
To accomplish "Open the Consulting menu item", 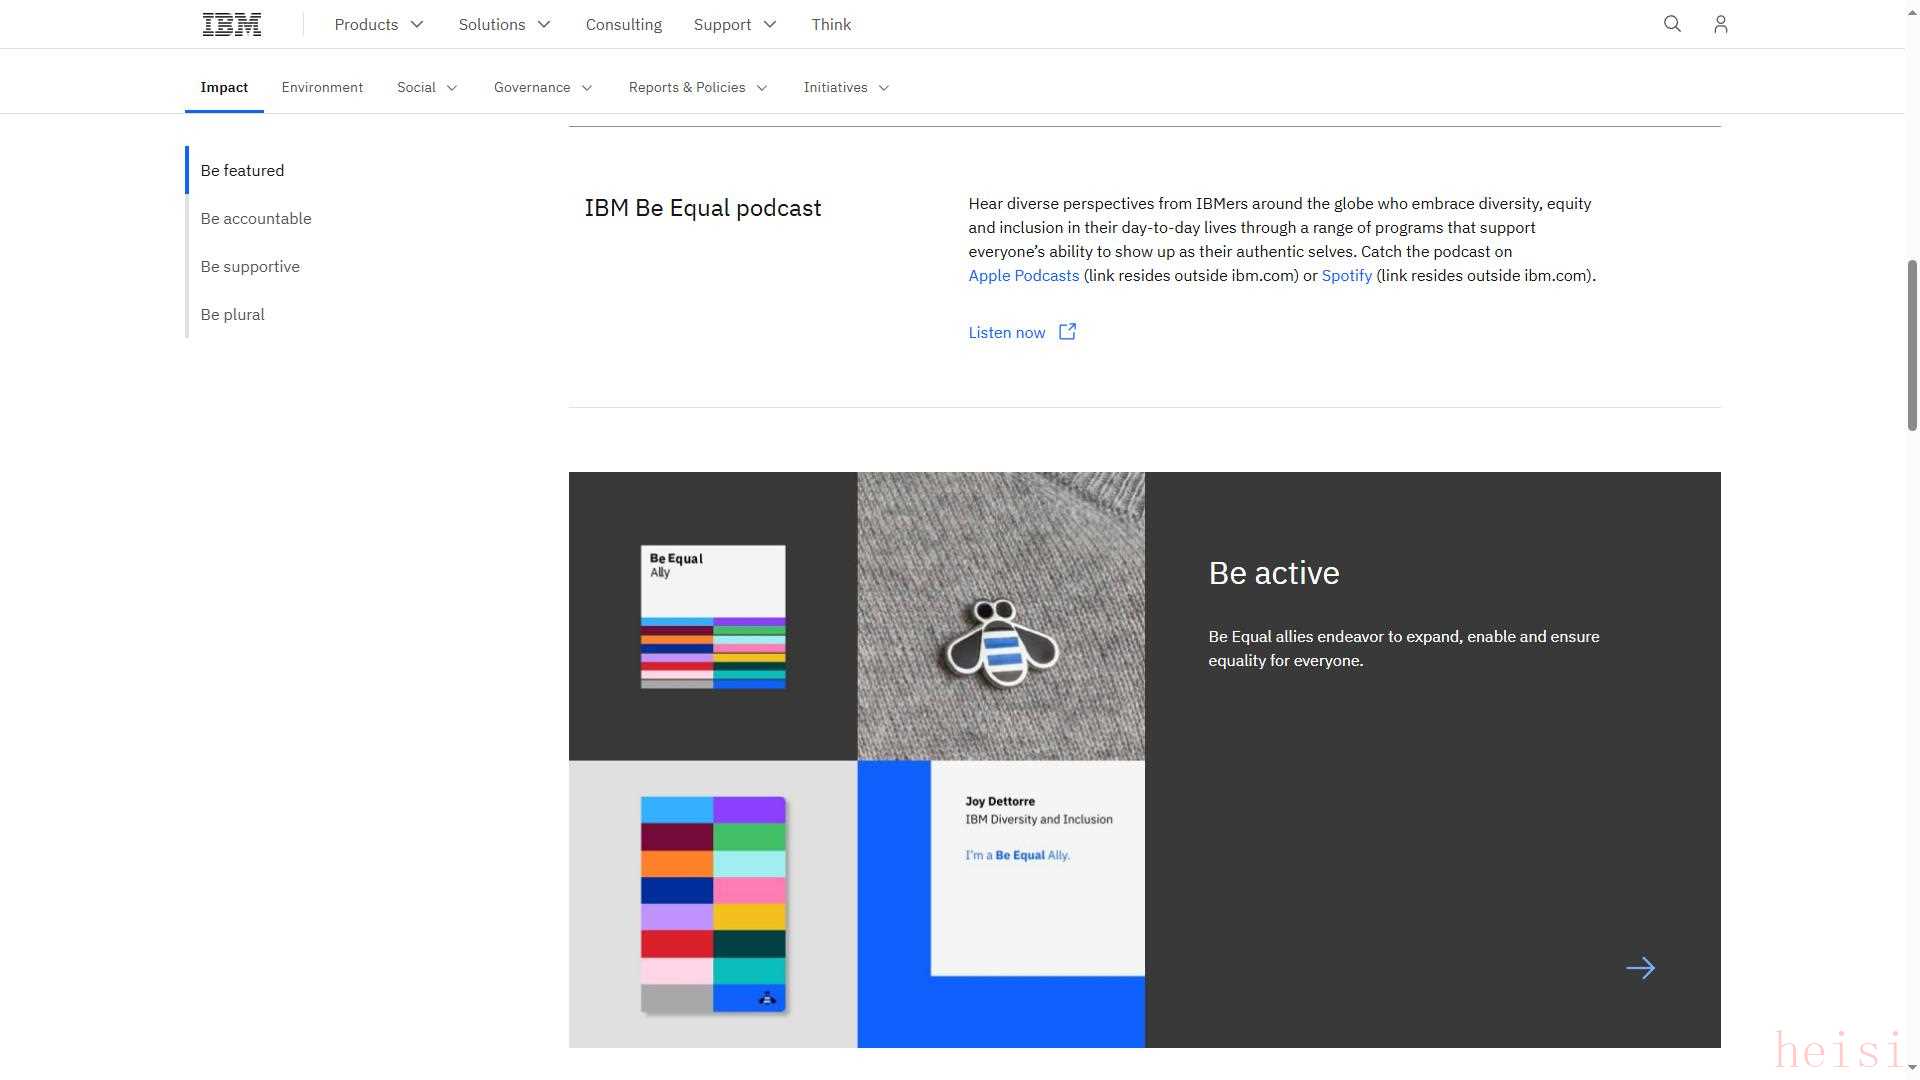I will [623, 24].
